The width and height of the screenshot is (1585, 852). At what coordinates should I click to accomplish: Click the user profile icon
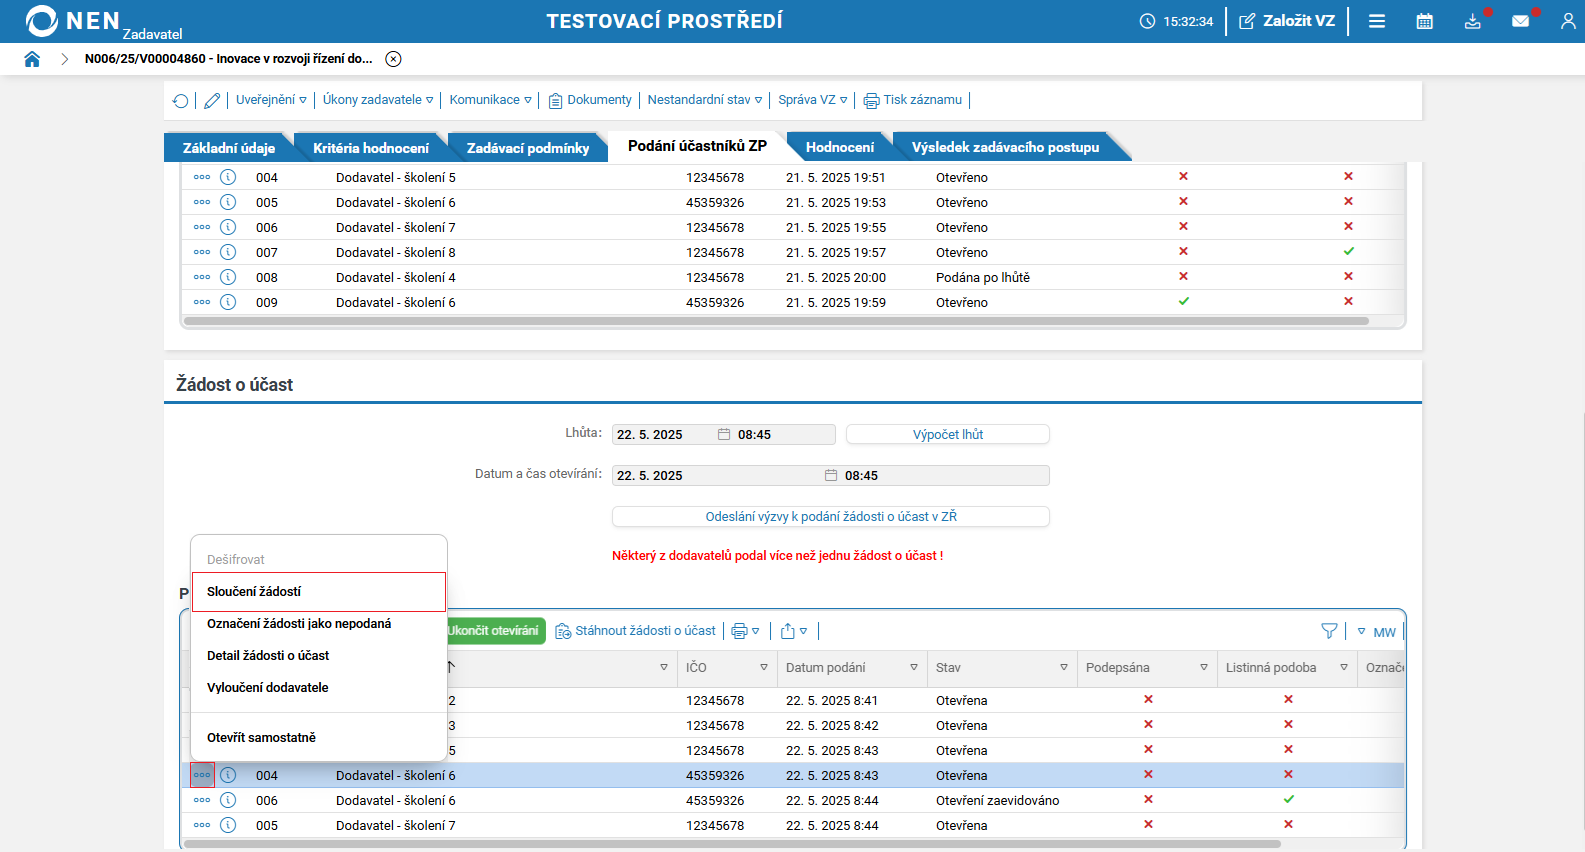click(x=1567, y=21)
